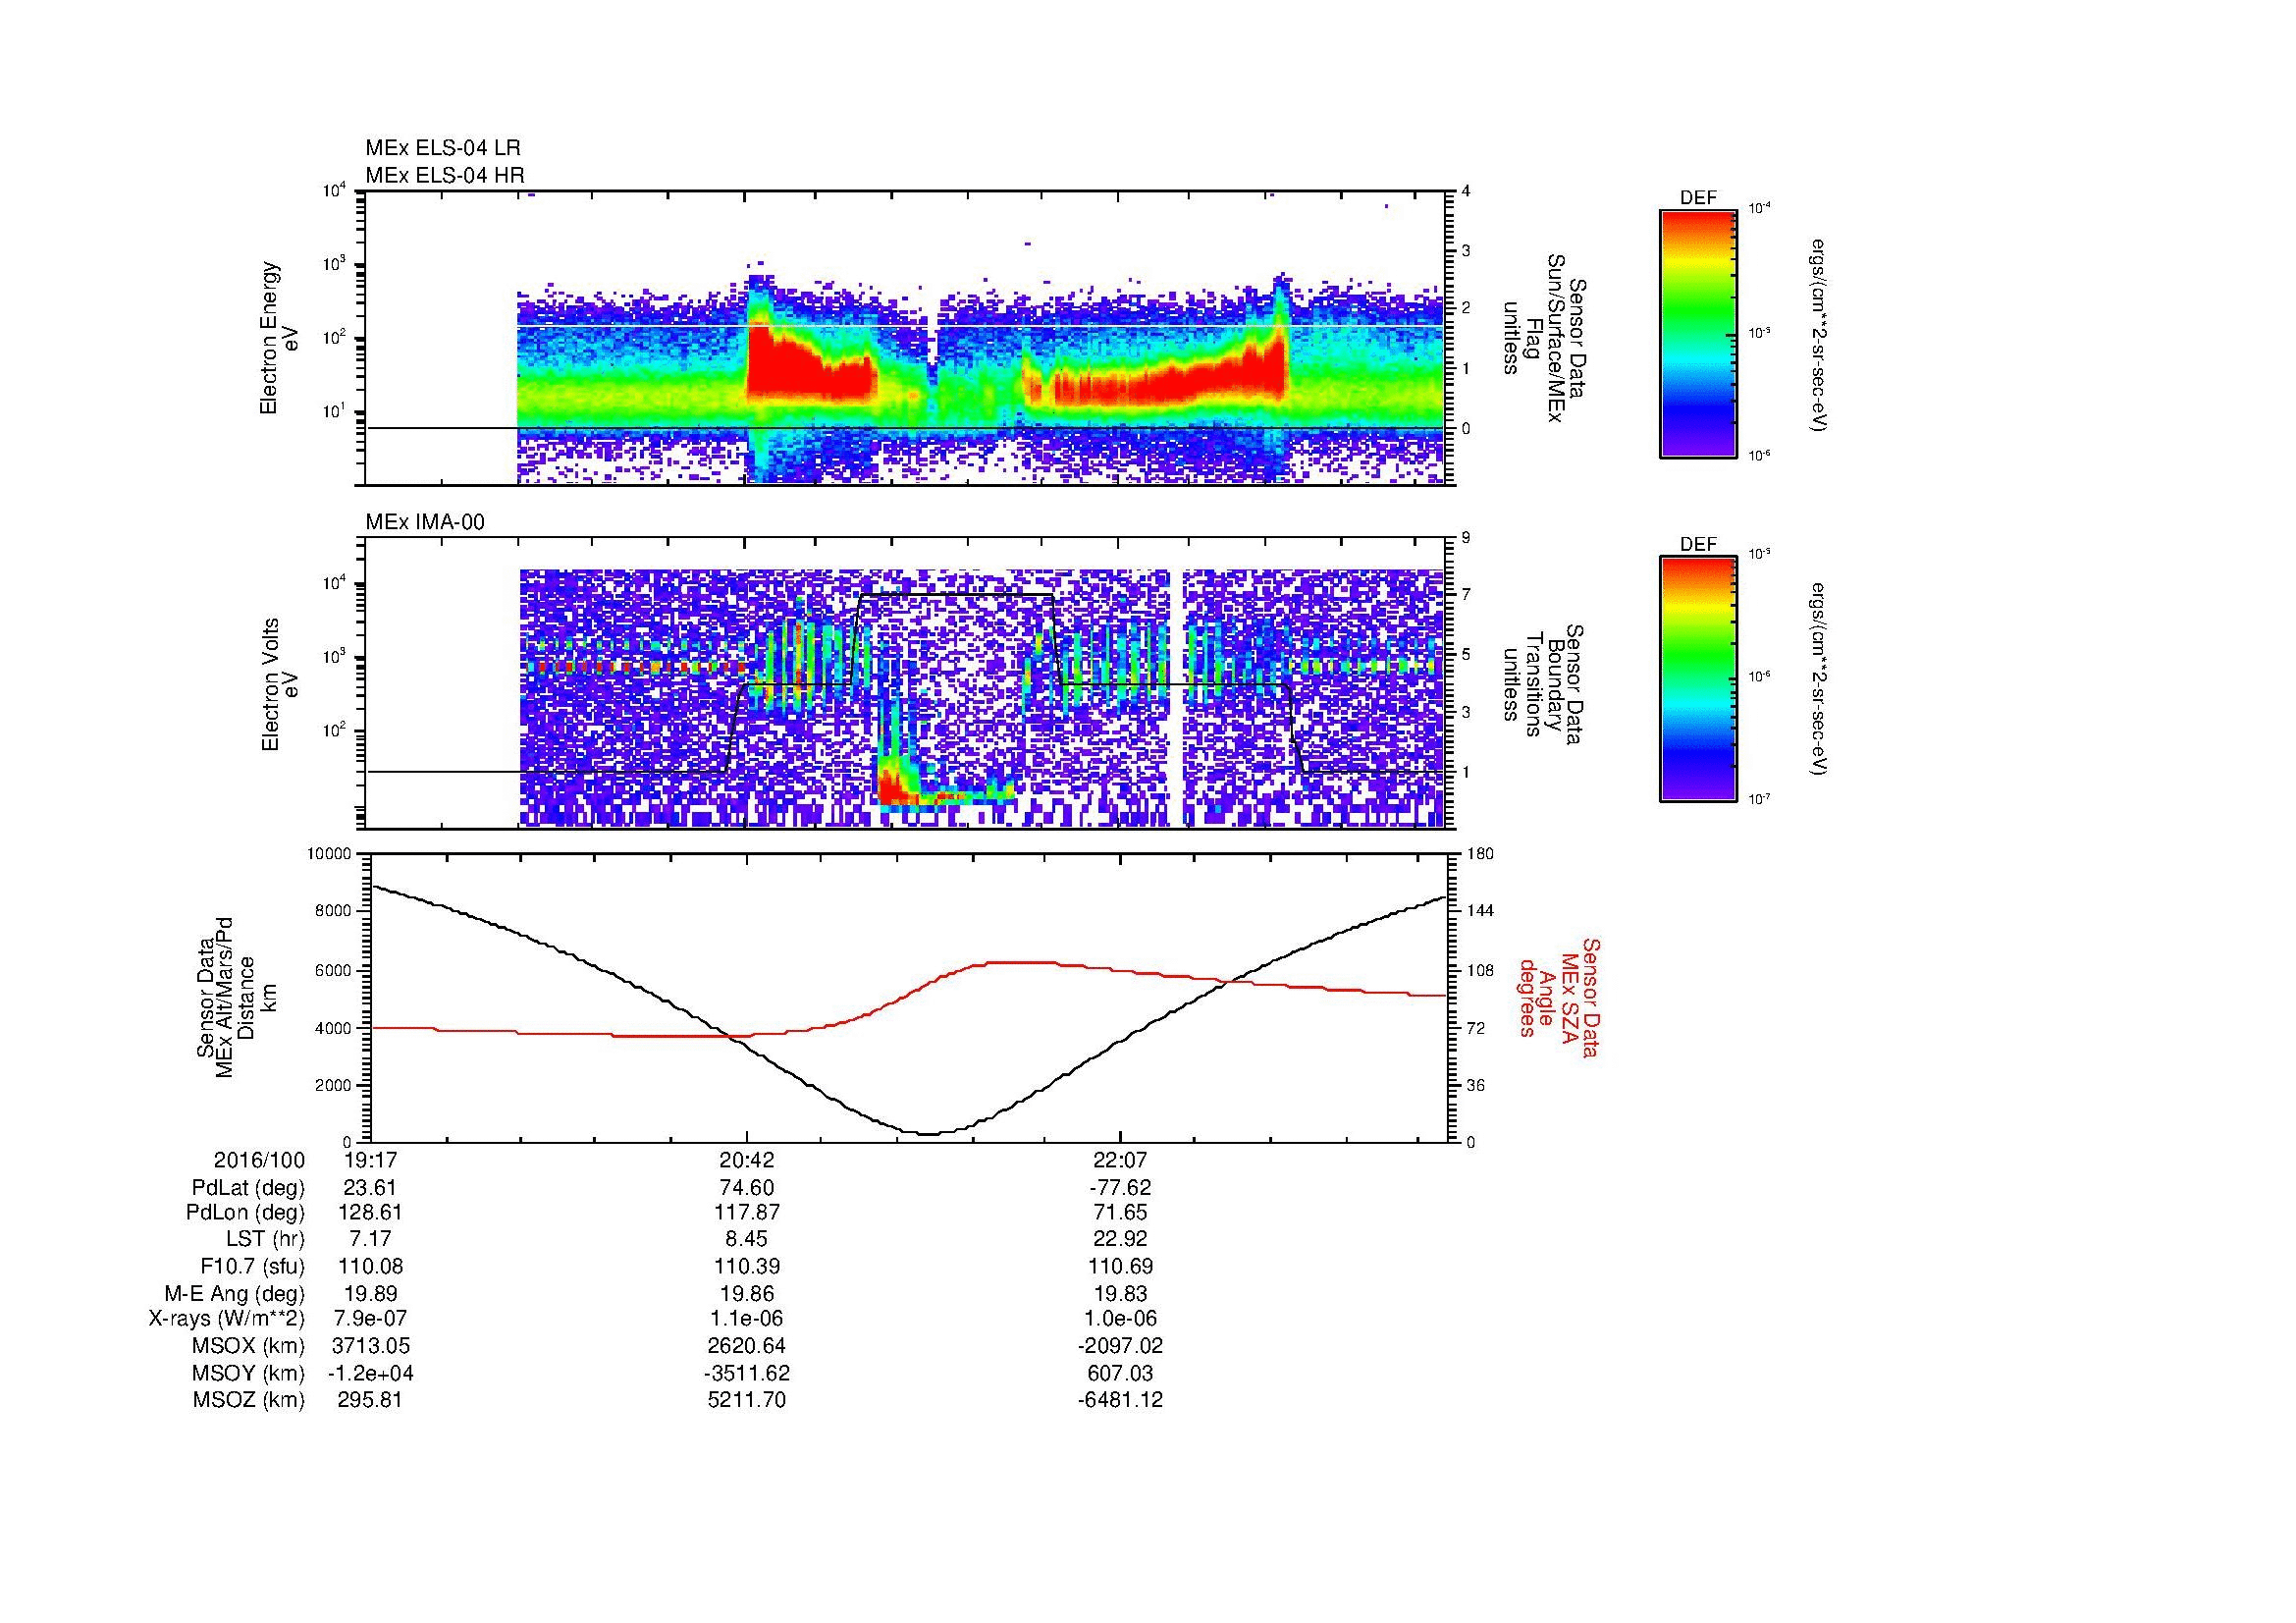Click the PdLon value '117.87'
Screen dimensions: 2296x1623
point(746,1213)
